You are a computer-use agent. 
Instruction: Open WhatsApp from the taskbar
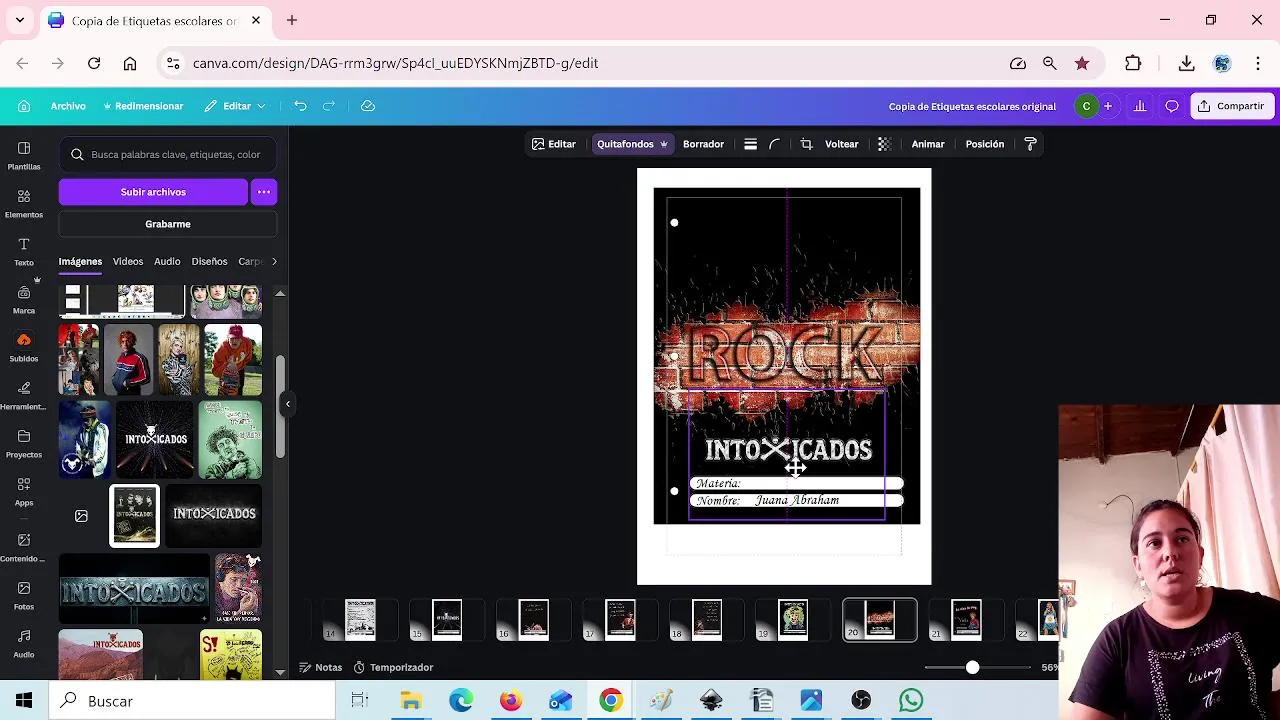(x=911, y=701)
